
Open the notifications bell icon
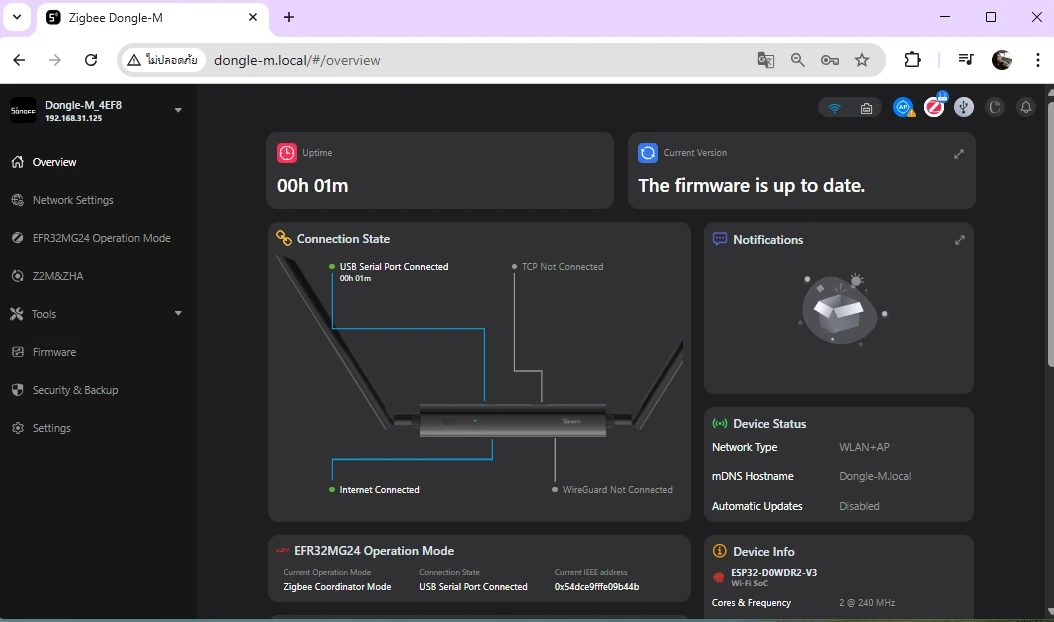point(1025,107)
